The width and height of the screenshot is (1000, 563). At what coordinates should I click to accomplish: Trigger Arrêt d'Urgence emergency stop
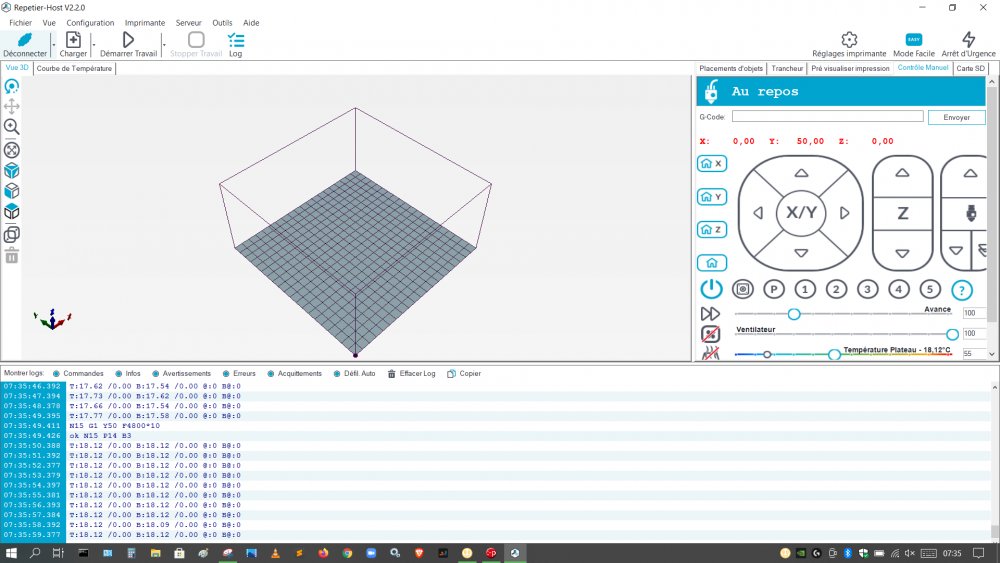point(968,45)
